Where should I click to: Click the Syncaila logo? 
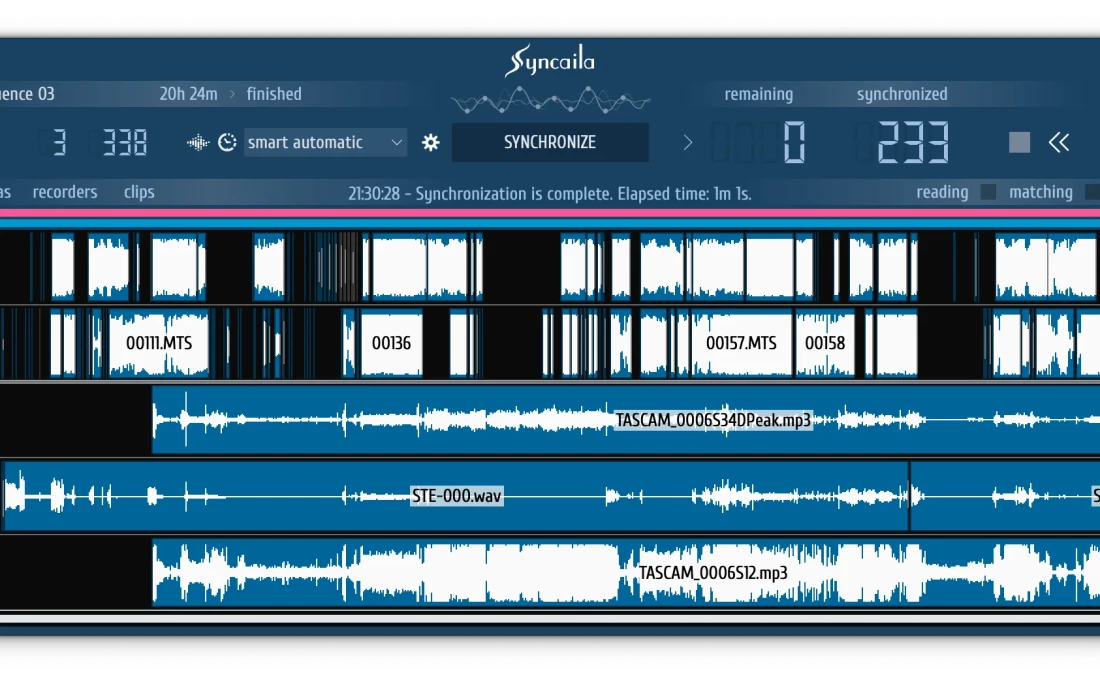coord(550,62)
